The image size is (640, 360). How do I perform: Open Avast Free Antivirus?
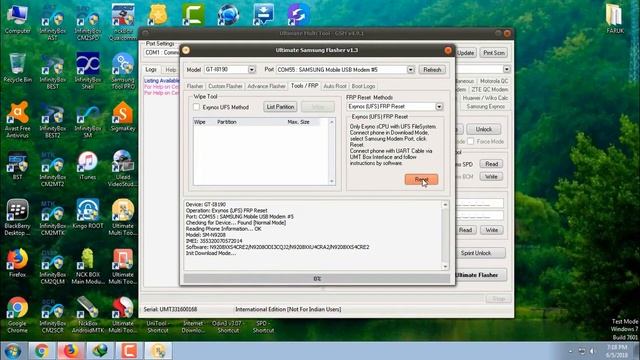(x=18, y=120)
